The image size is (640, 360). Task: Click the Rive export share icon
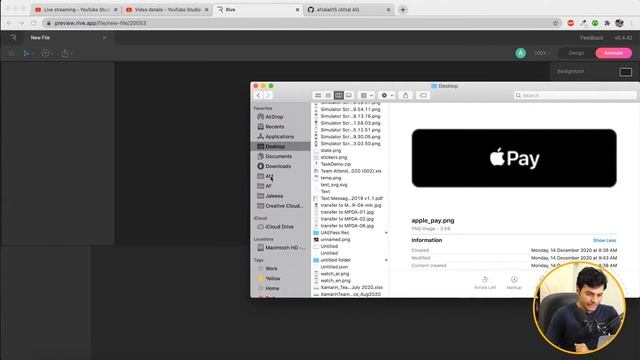pos(64,53)
